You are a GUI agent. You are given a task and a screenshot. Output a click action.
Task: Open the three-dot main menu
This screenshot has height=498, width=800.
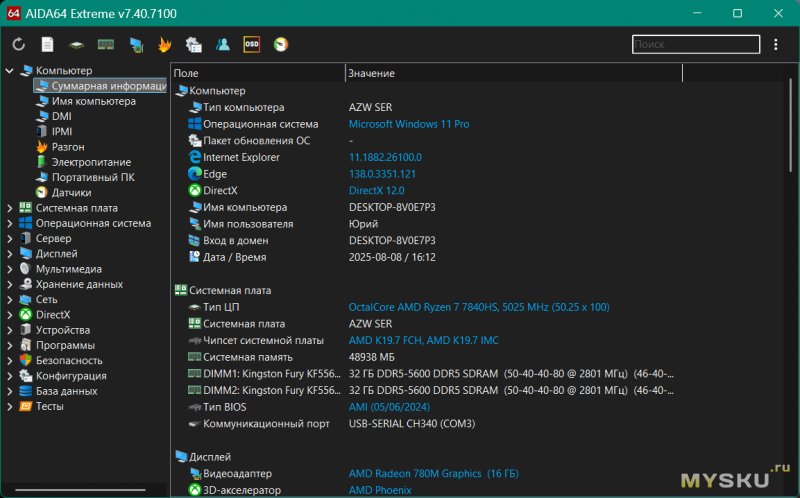776,44
